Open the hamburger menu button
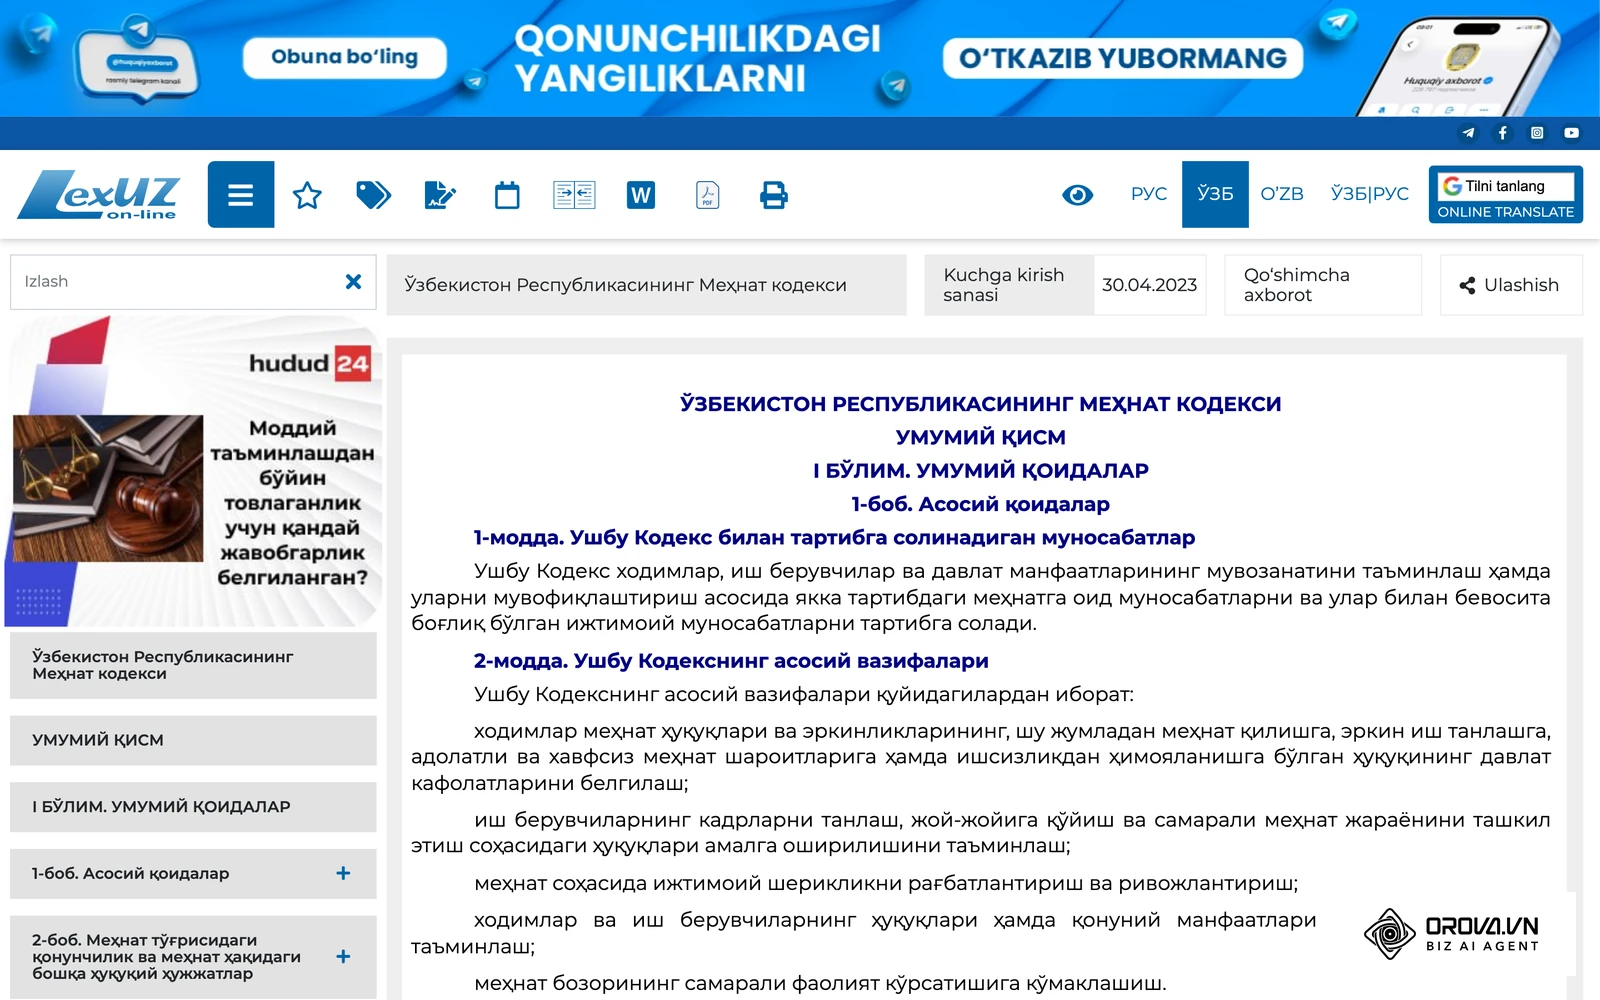1600x1000 pixels. pyautogui.click(x=241, y=194)
